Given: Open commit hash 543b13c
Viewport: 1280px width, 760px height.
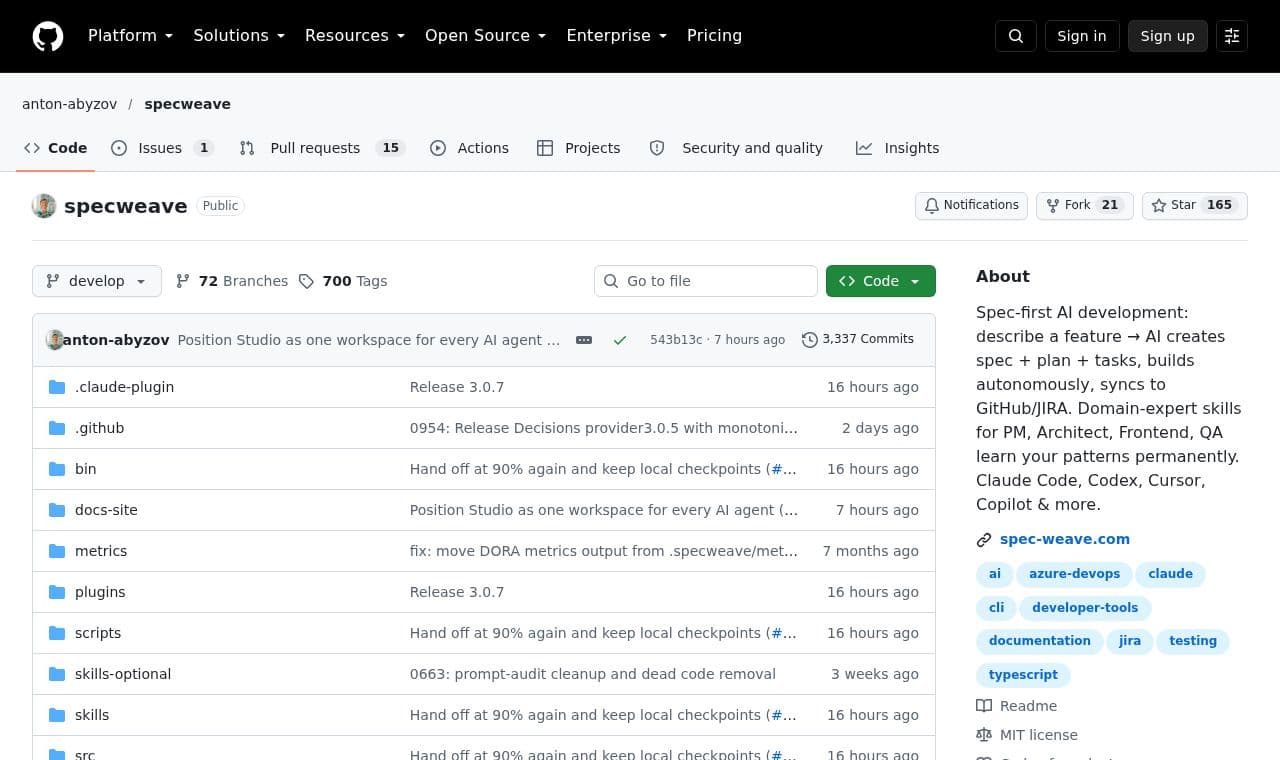Looking at the screenshot, I should point(676,340).
